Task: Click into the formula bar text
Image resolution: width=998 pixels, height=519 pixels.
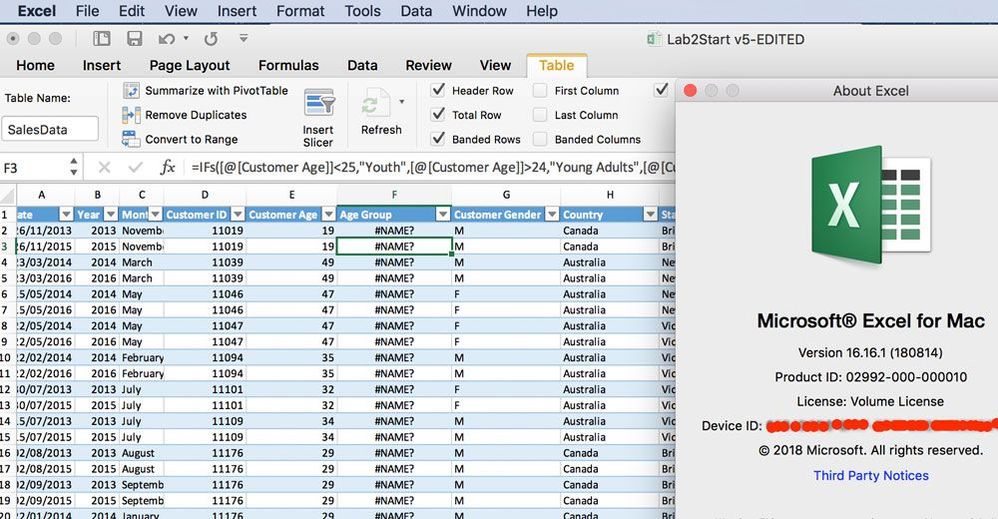Action: pyautogui.click(x=433, y=167)
